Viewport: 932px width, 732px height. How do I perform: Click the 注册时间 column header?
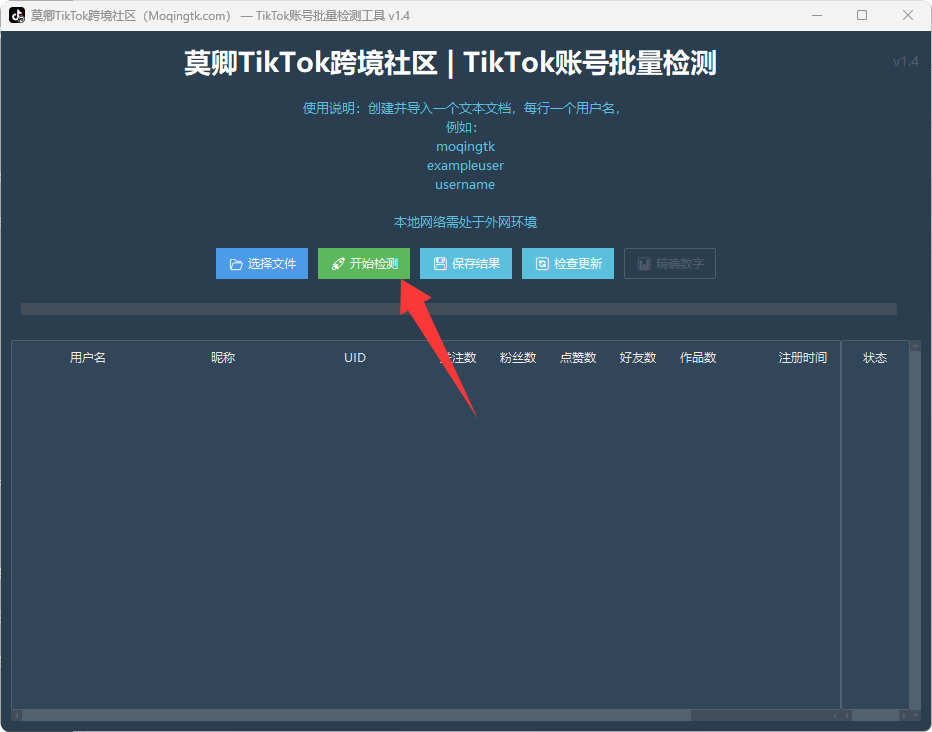[803, 357]
